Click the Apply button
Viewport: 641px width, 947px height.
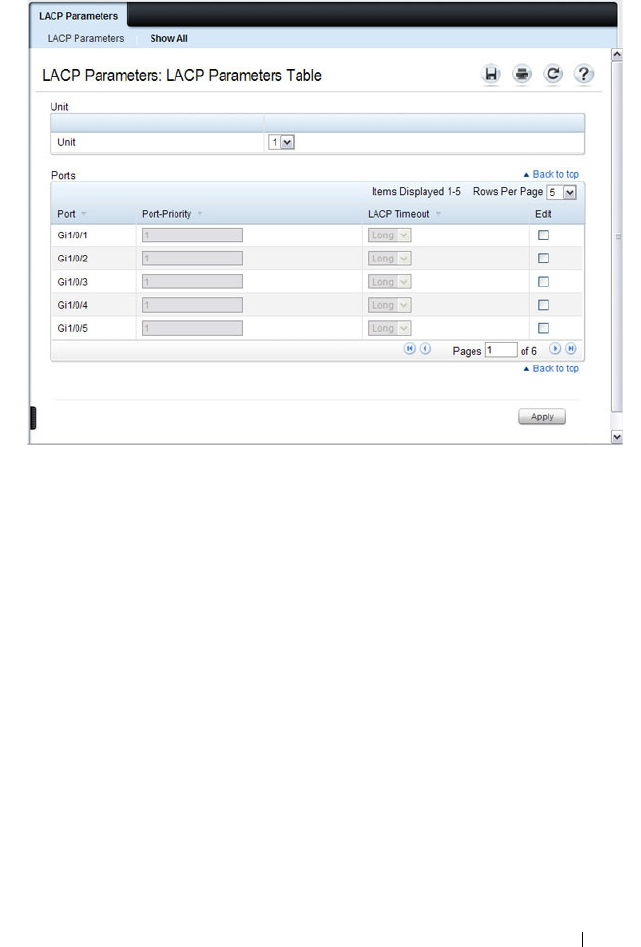coord(542,417)
